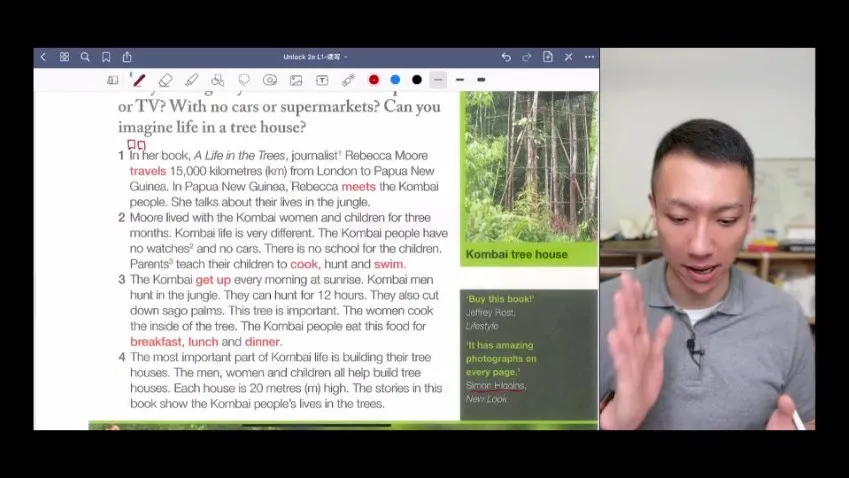Select the Text box tool
This screenshot has height=478, width=849.
tap(322, 80)
